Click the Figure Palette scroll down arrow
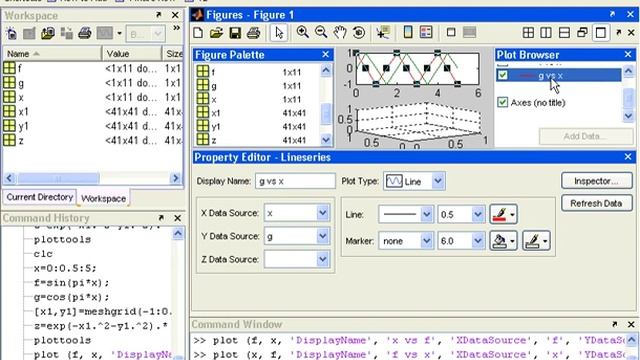This screenshot has height=360, width=640. click(326, 140)
